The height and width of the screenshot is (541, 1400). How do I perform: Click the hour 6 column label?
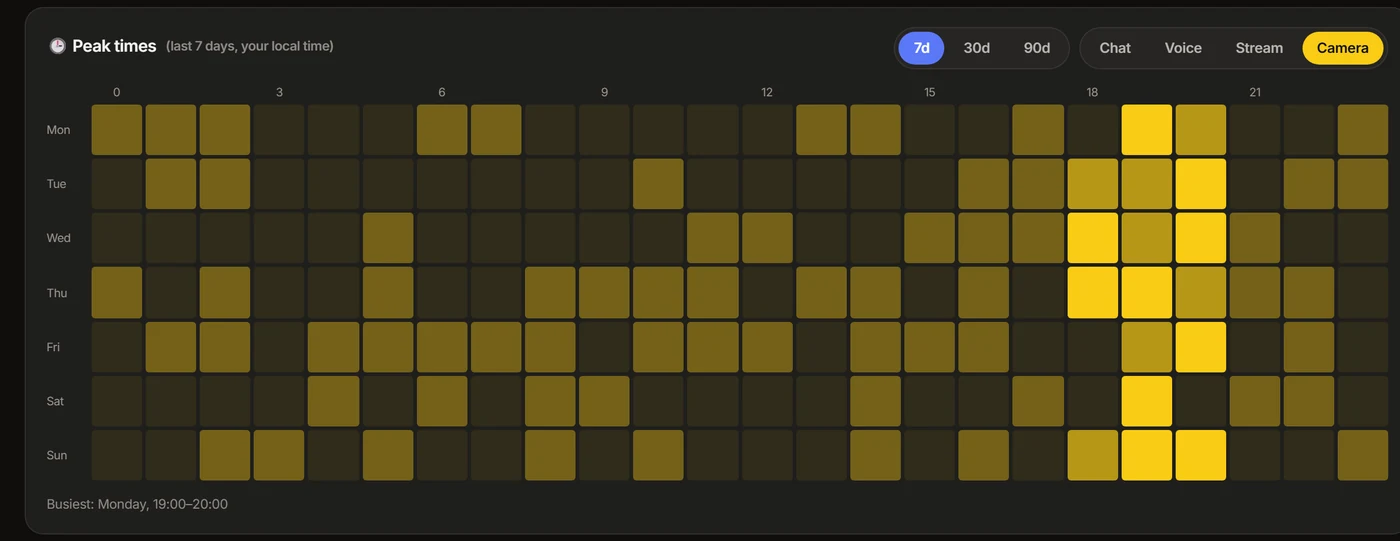click(x=442, y=92)
